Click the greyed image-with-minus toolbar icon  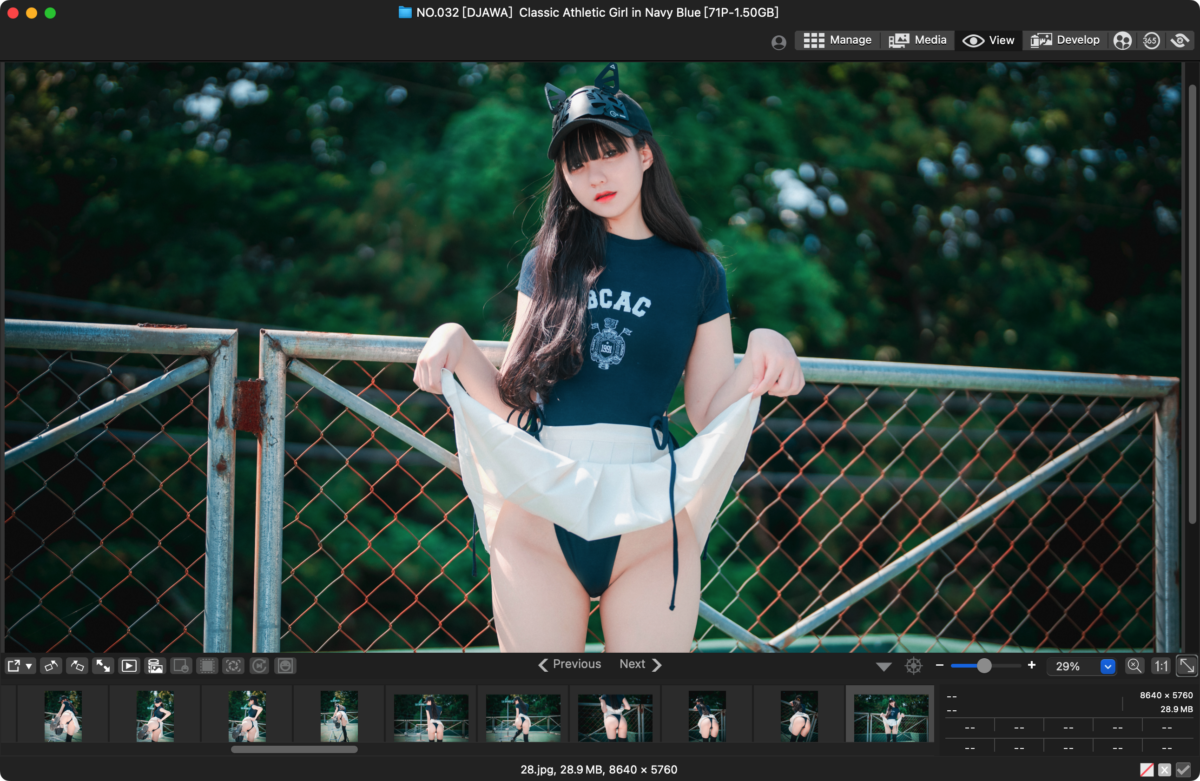tap(181, 665)
